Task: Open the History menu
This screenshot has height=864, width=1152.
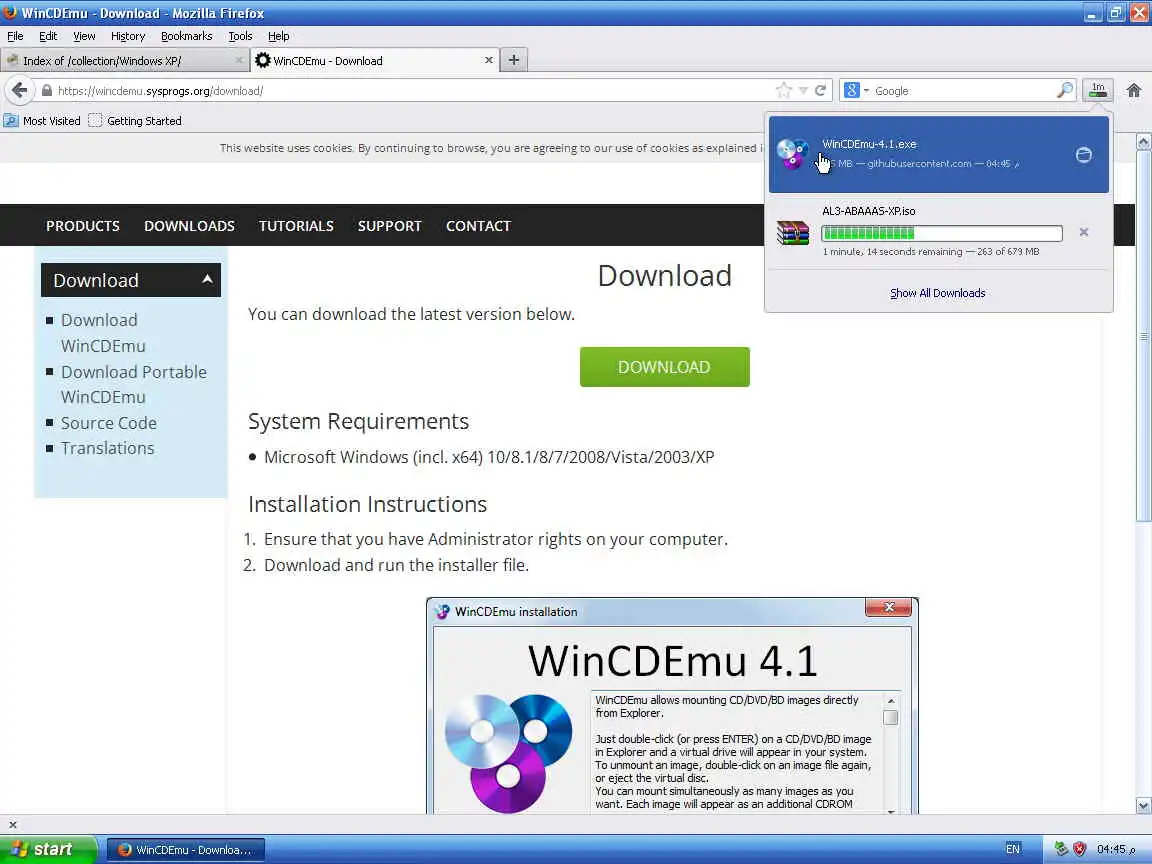Action: click(128, 36)
